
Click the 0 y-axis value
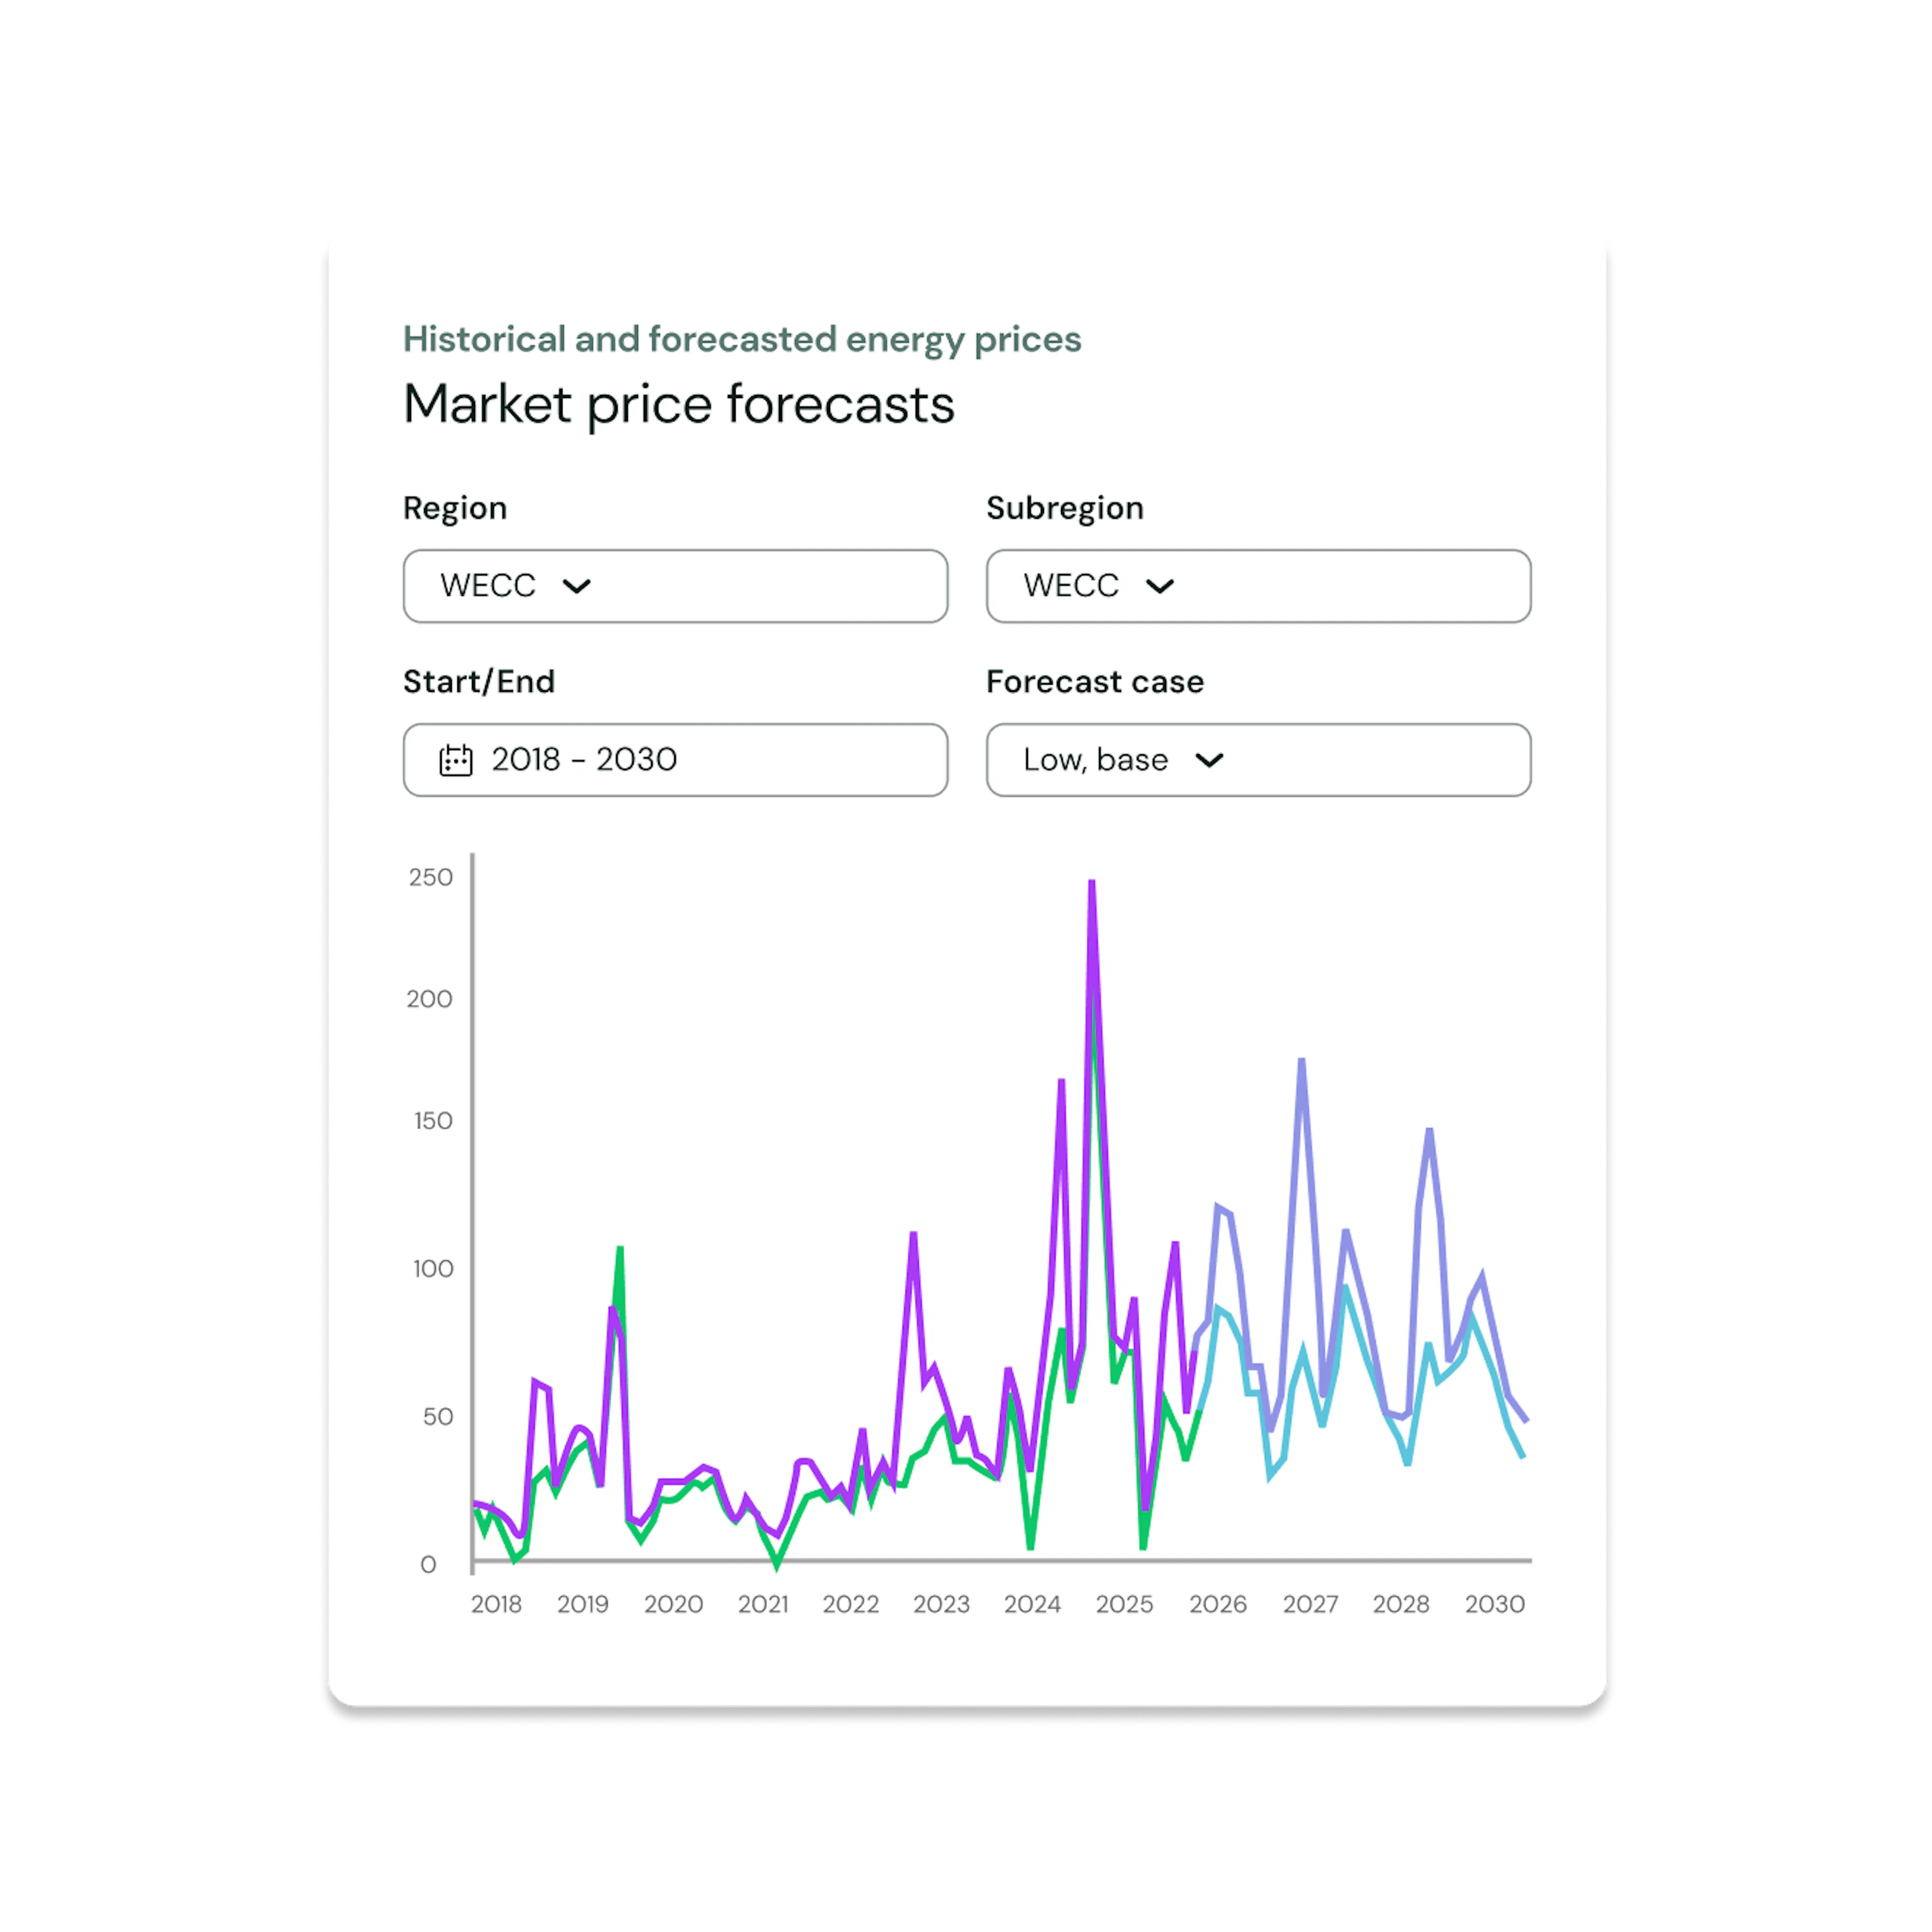coord(428,1565)
